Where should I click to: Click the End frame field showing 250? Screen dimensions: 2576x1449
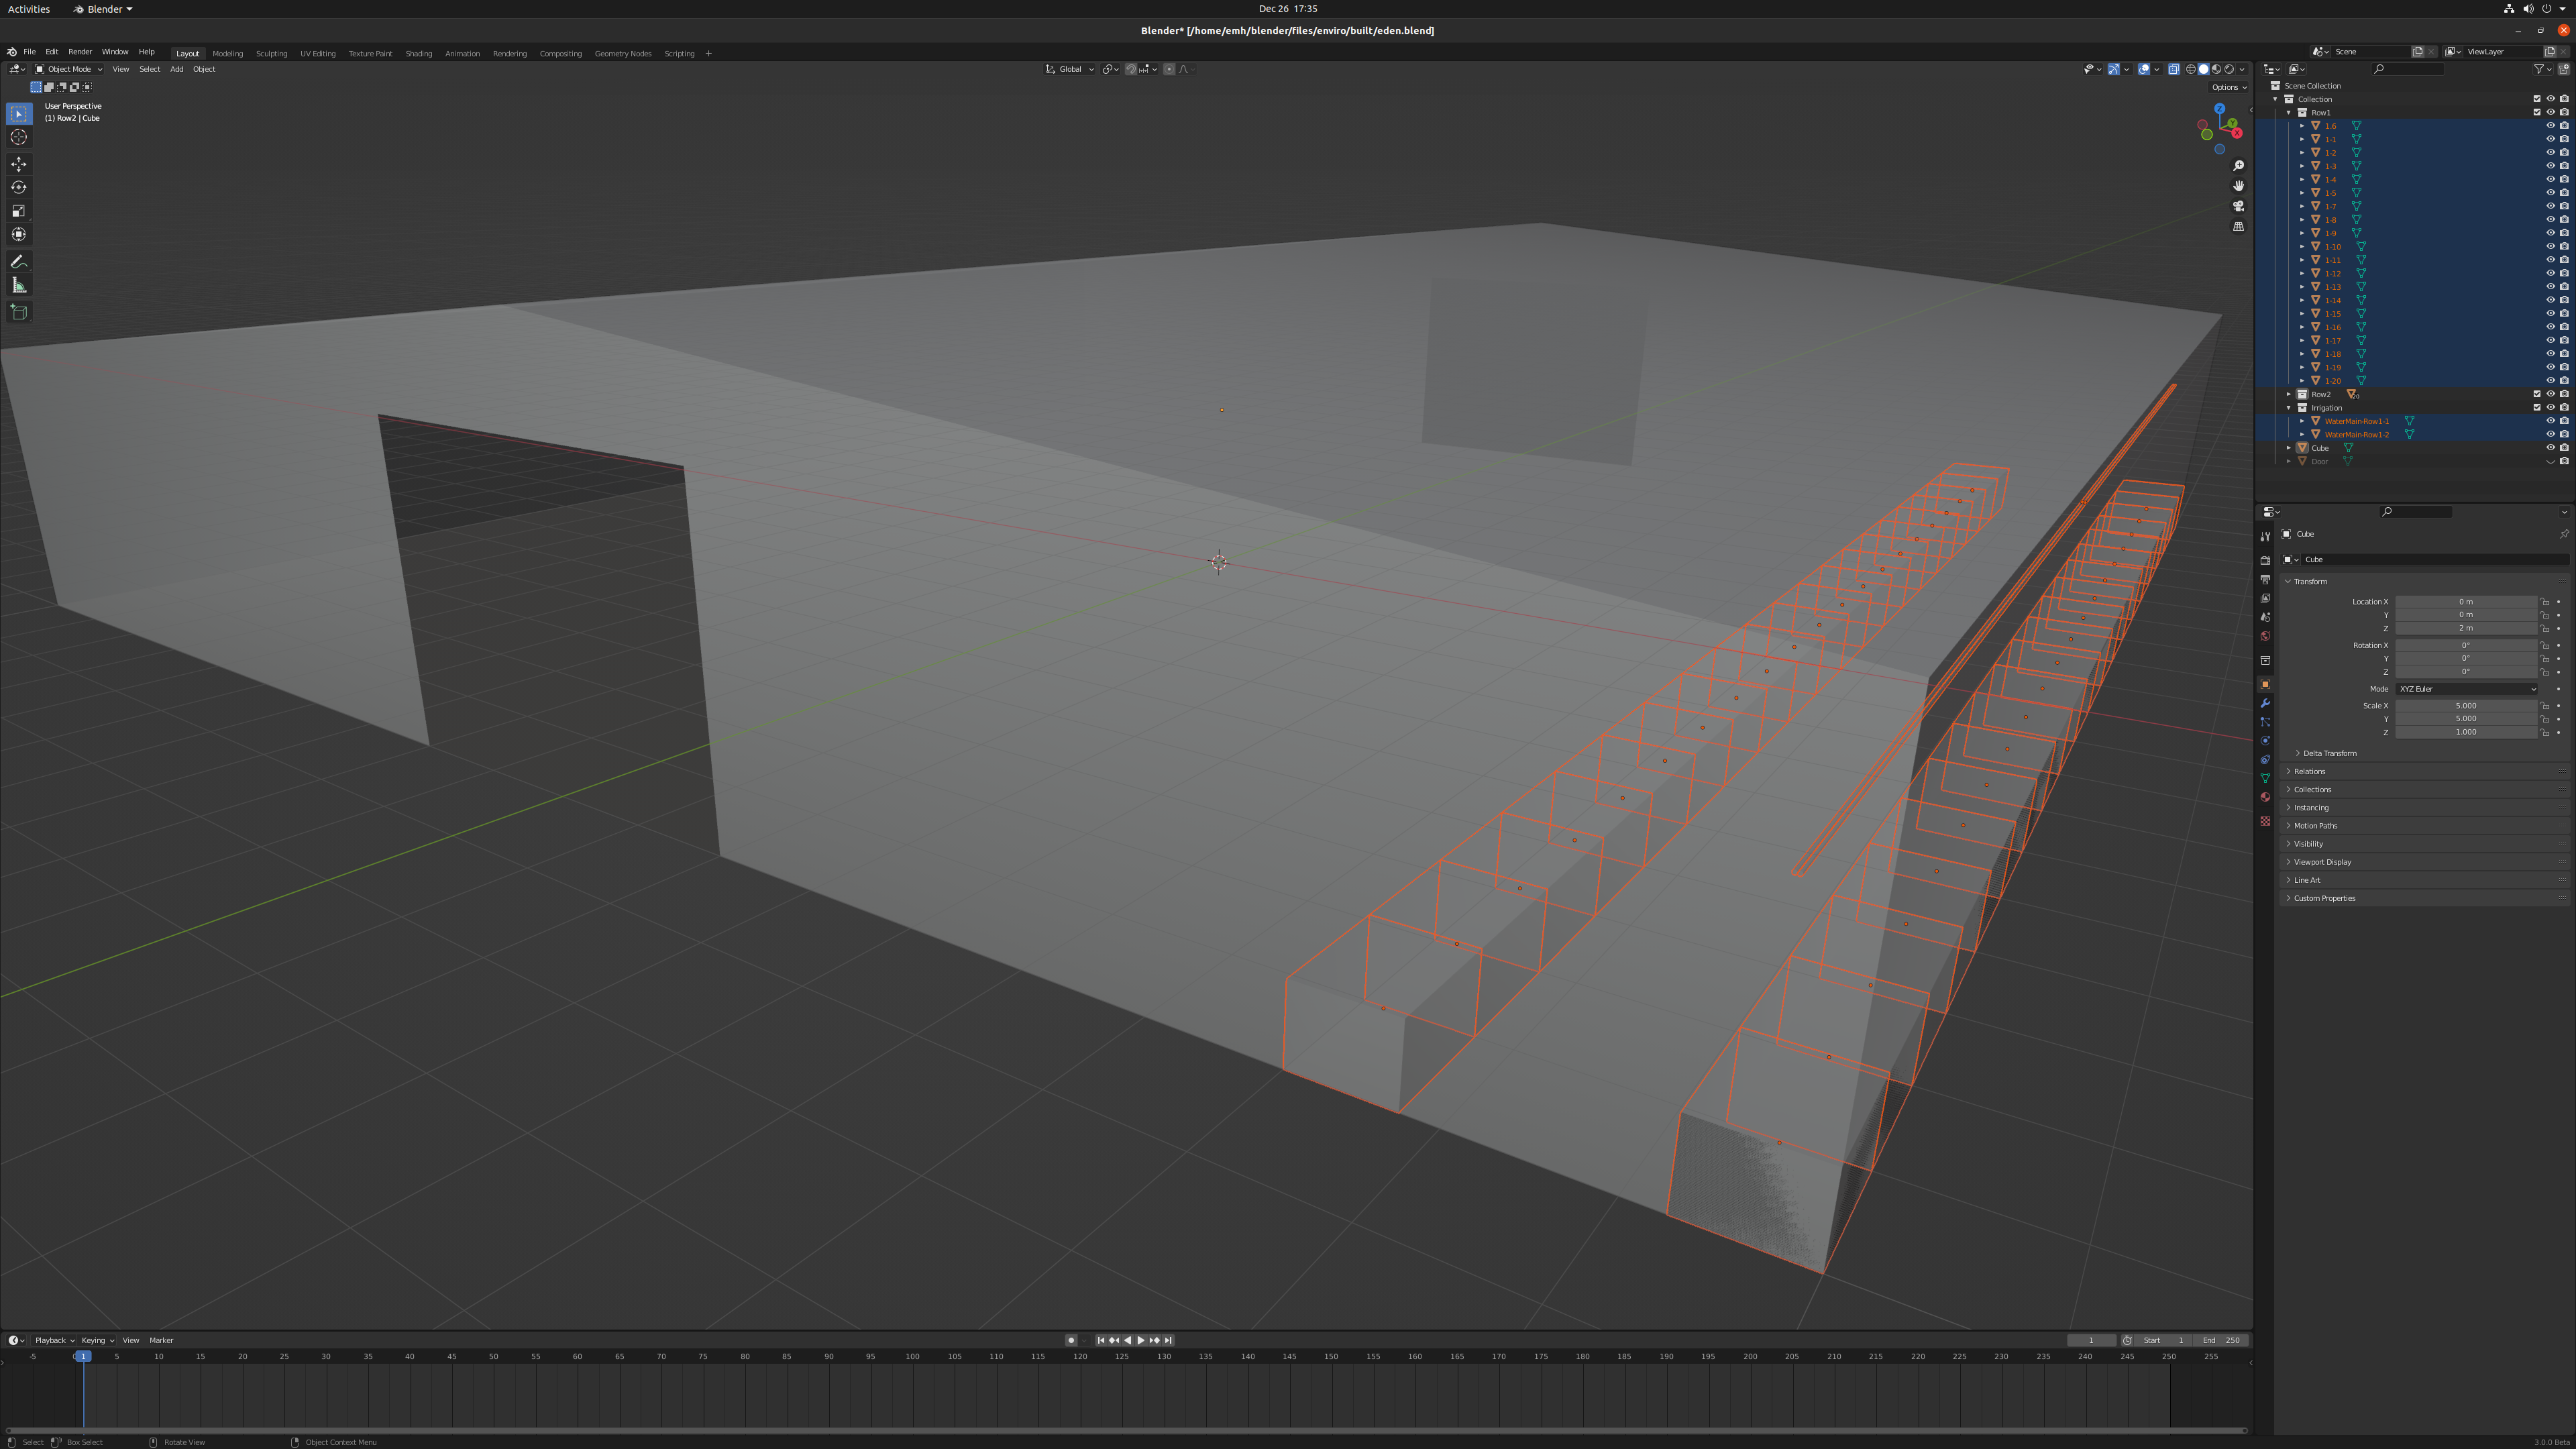2221,1340
